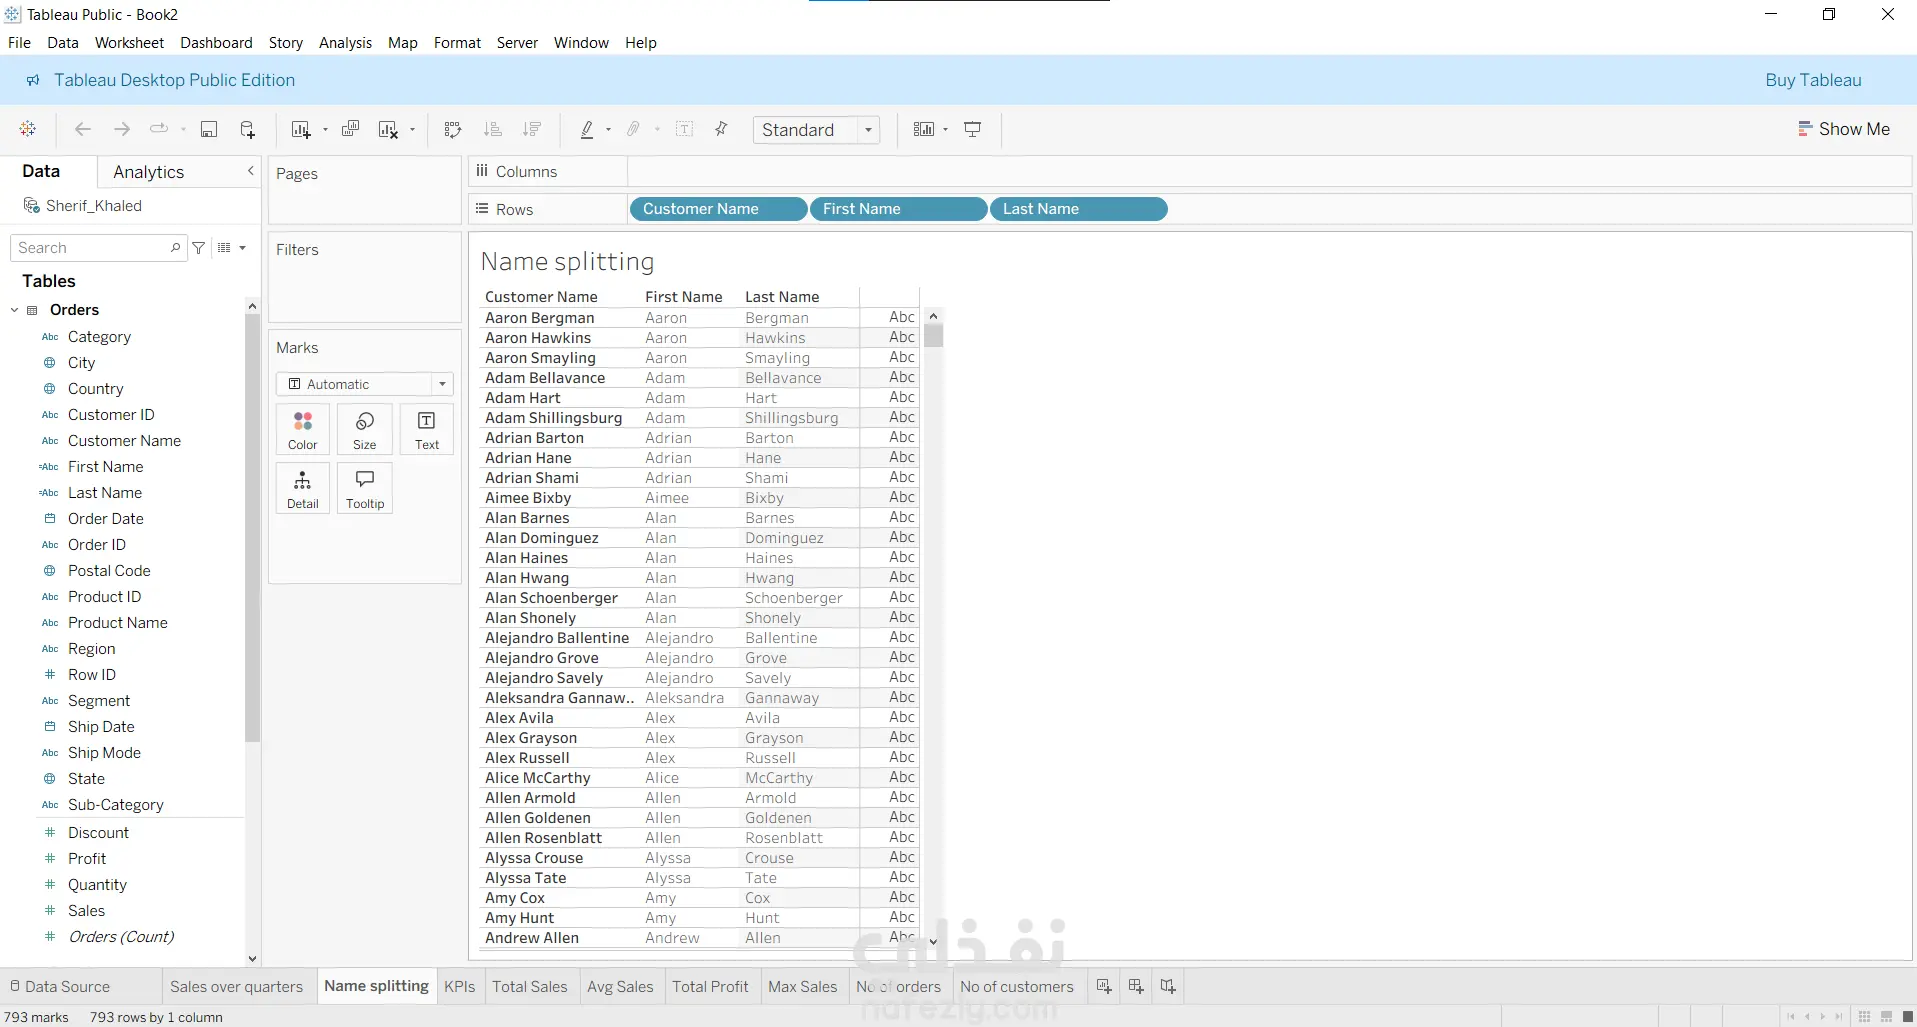
Task: Switch to the Analytics tab
Action: 149,172
